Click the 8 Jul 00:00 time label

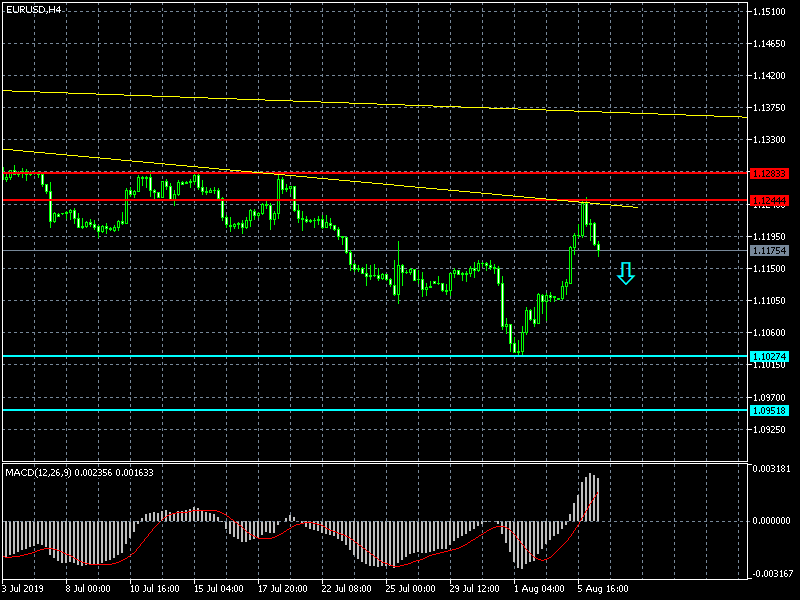pos(88,588)
